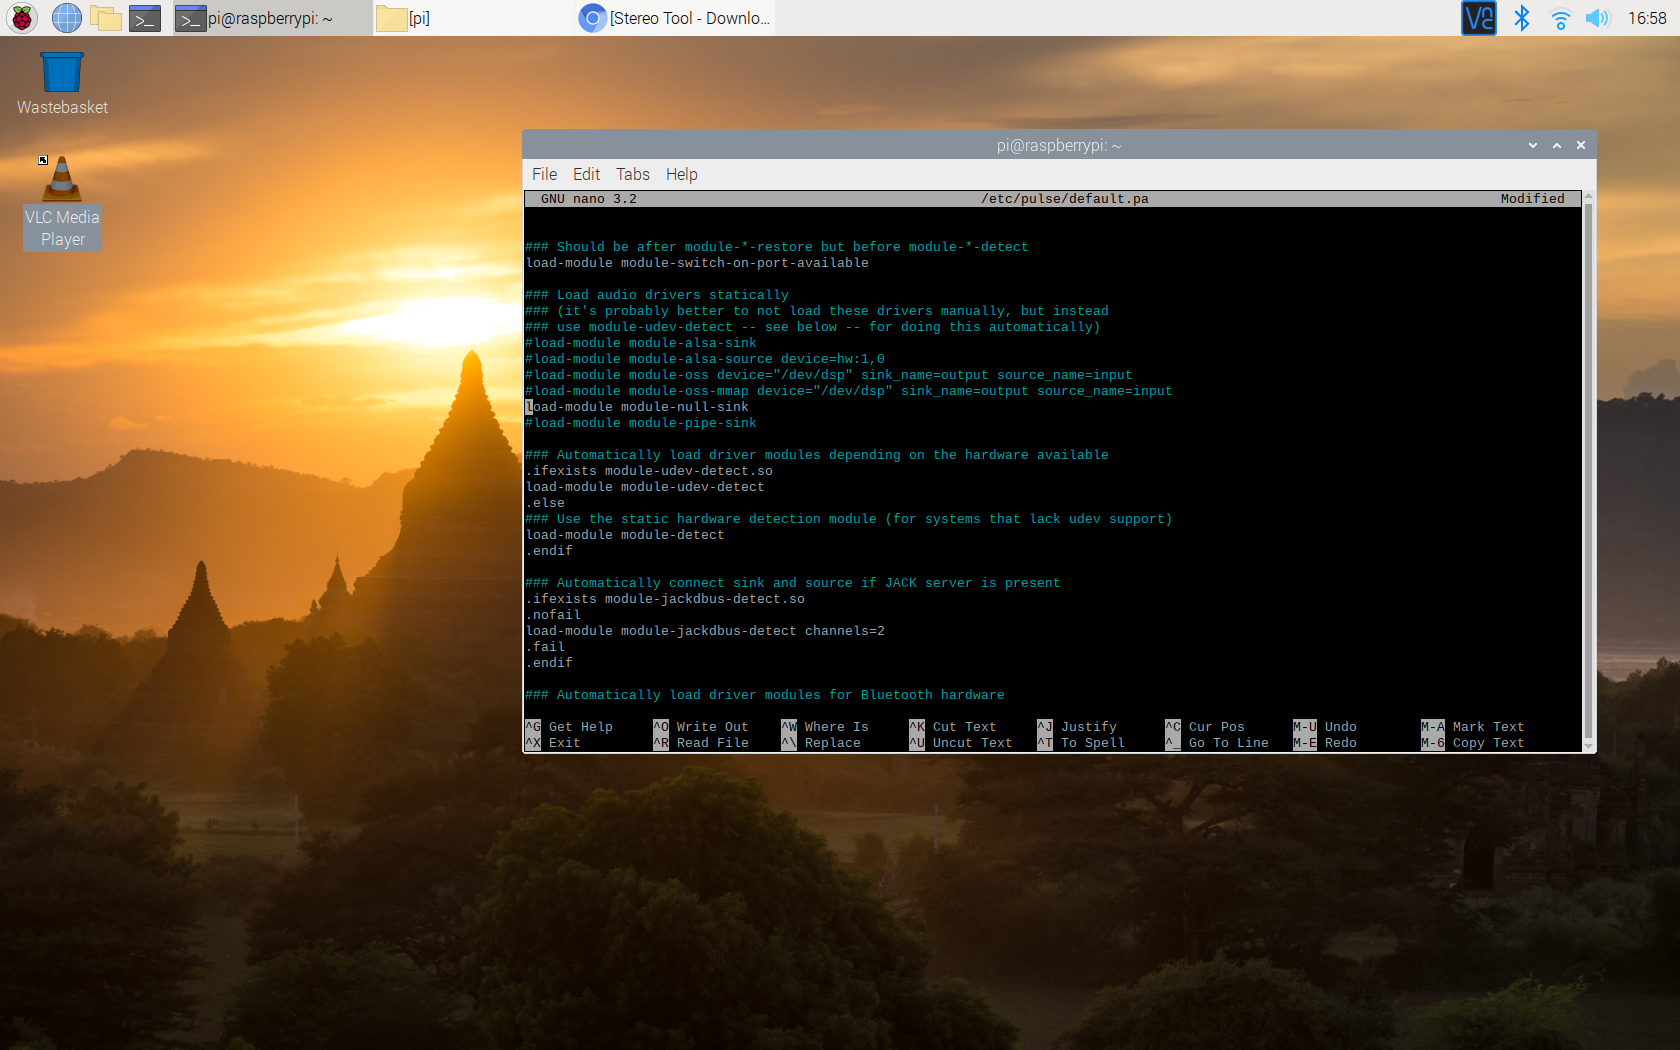Click the 'Read File' shortcut label
Image resolution: width=1680 pixels, height=1050 pixels.
click(712, 743)
